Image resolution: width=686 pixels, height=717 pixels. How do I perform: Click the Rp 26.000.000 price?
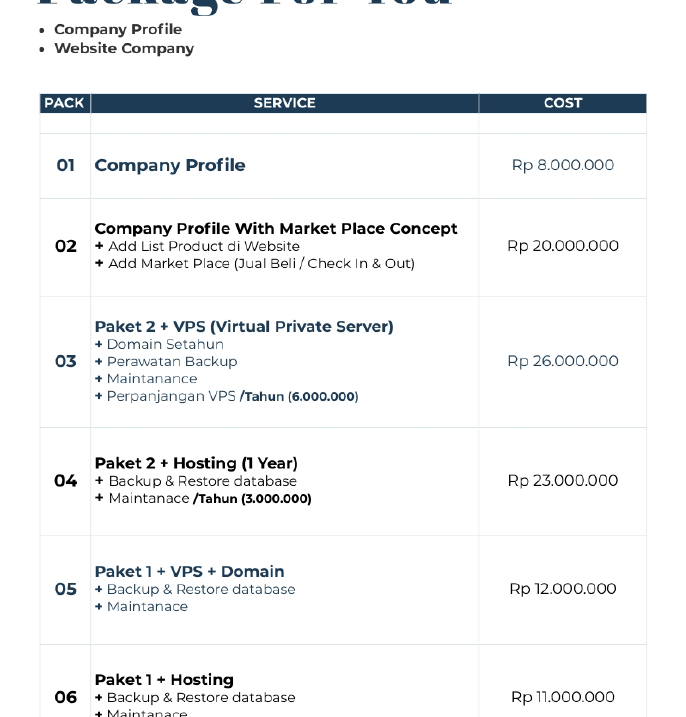point(562,361)
